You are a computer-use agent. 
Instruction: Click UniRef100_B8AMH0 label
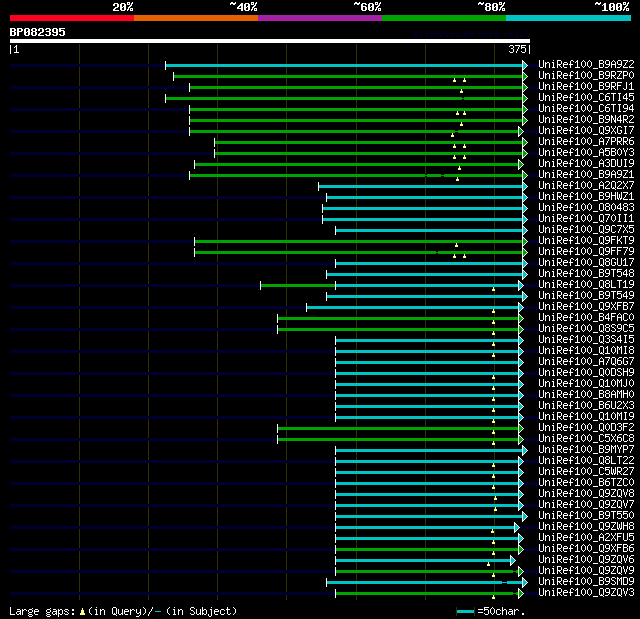pyautogui.click(x=586, y=395)
